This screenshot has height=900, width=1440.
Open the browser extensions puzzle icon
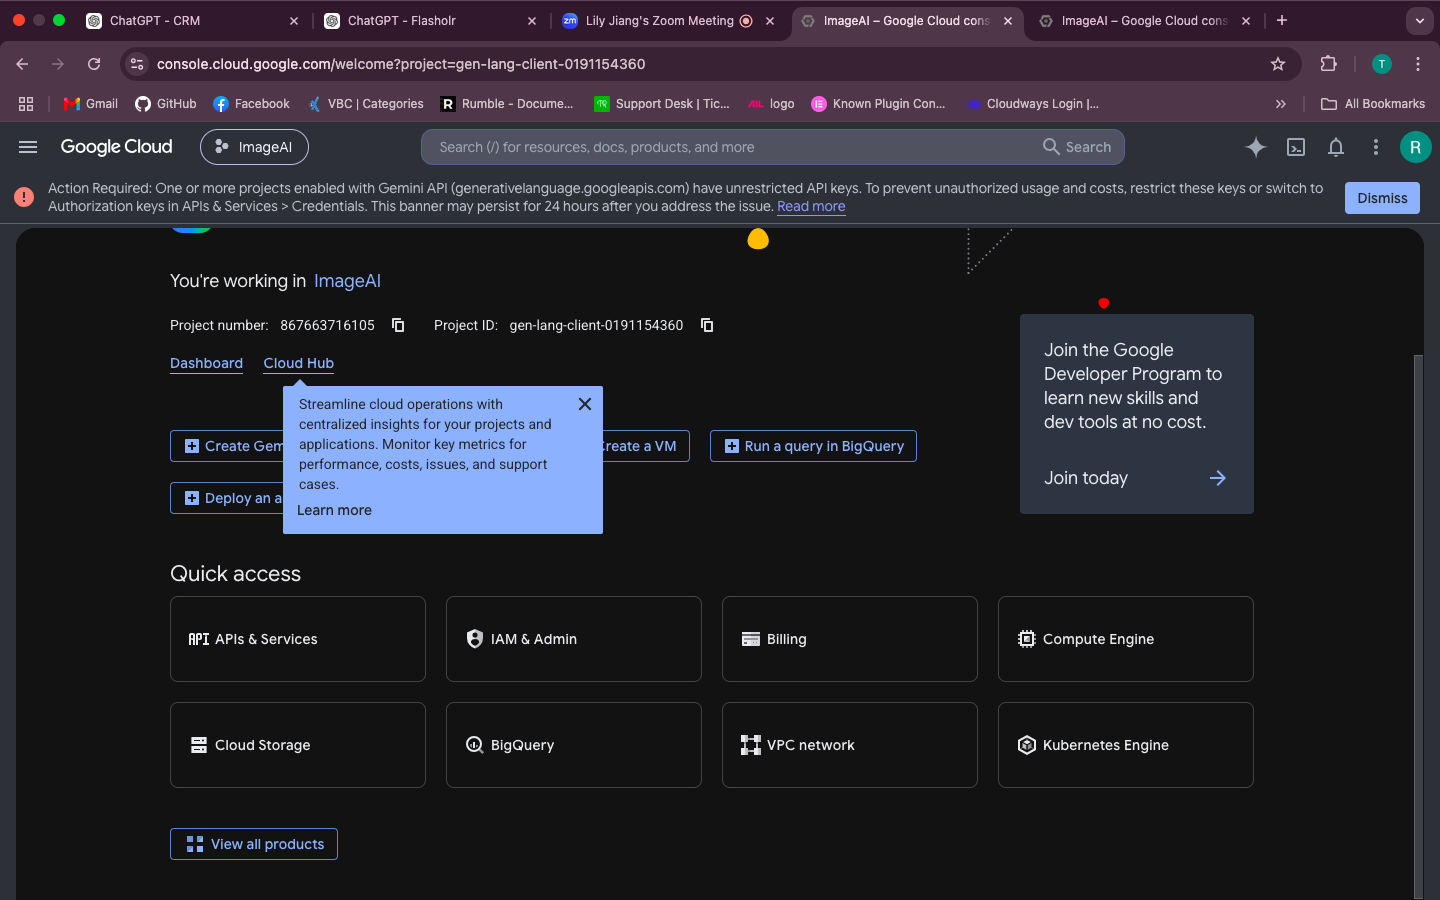(x=1329, y=64)
